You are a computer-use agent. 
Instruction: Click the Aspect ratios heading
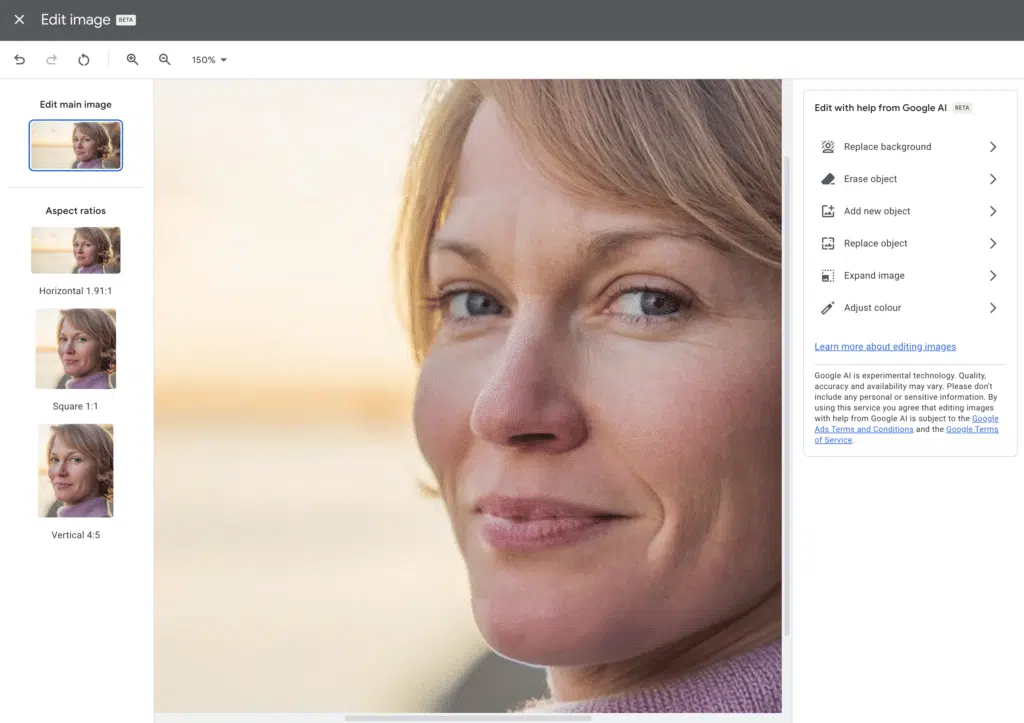pyautogui.click(x=76, y=211)
